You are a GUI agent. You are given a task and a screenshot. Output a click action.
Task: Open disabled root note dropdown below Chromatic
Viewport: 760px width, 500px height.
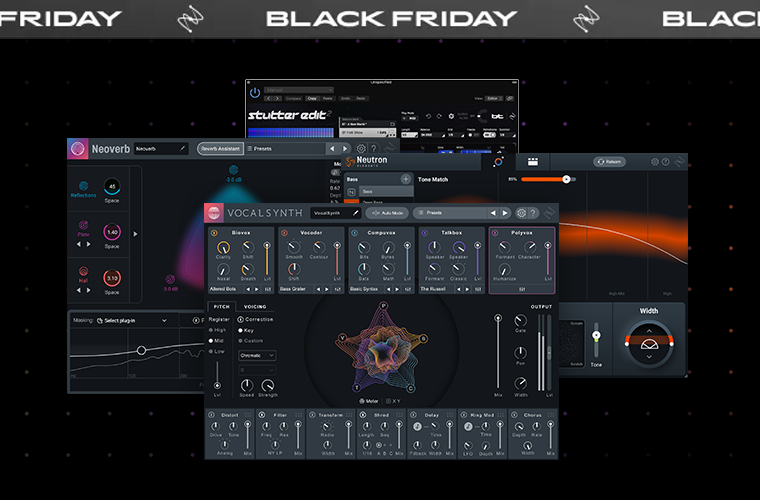tap(257, 370)
